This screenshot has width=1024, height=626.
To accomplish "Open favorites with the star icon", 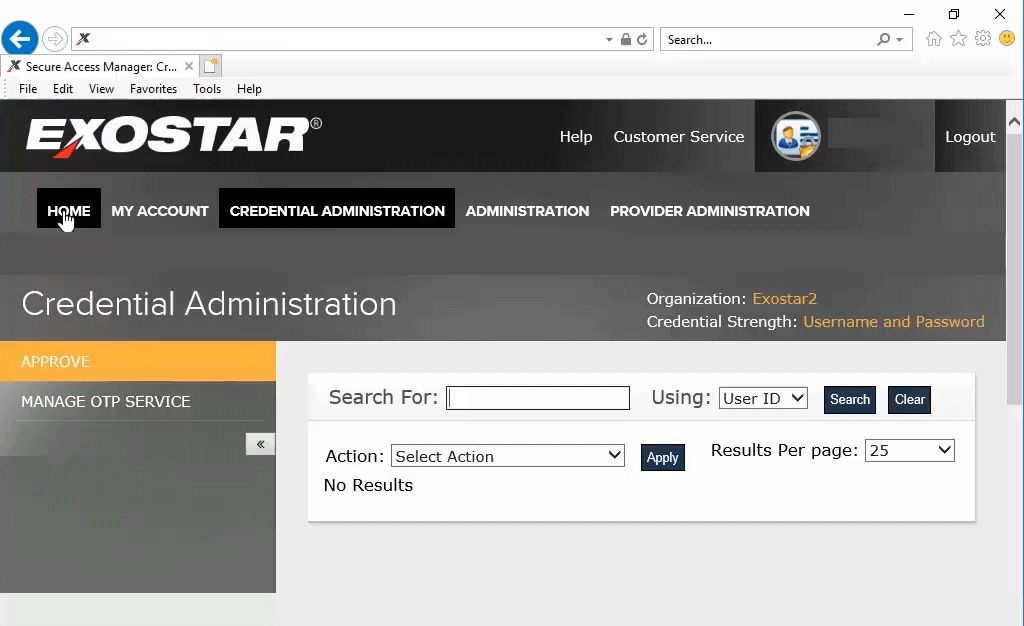I will (x=958, y=38).
